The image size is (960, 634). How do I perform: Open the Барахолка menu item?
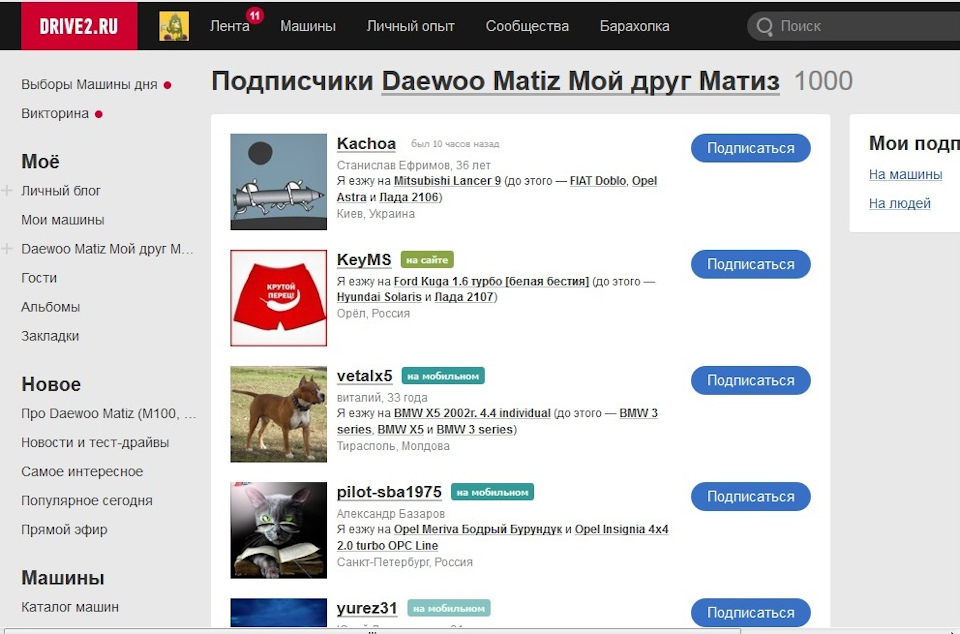[x=634, y=26]
